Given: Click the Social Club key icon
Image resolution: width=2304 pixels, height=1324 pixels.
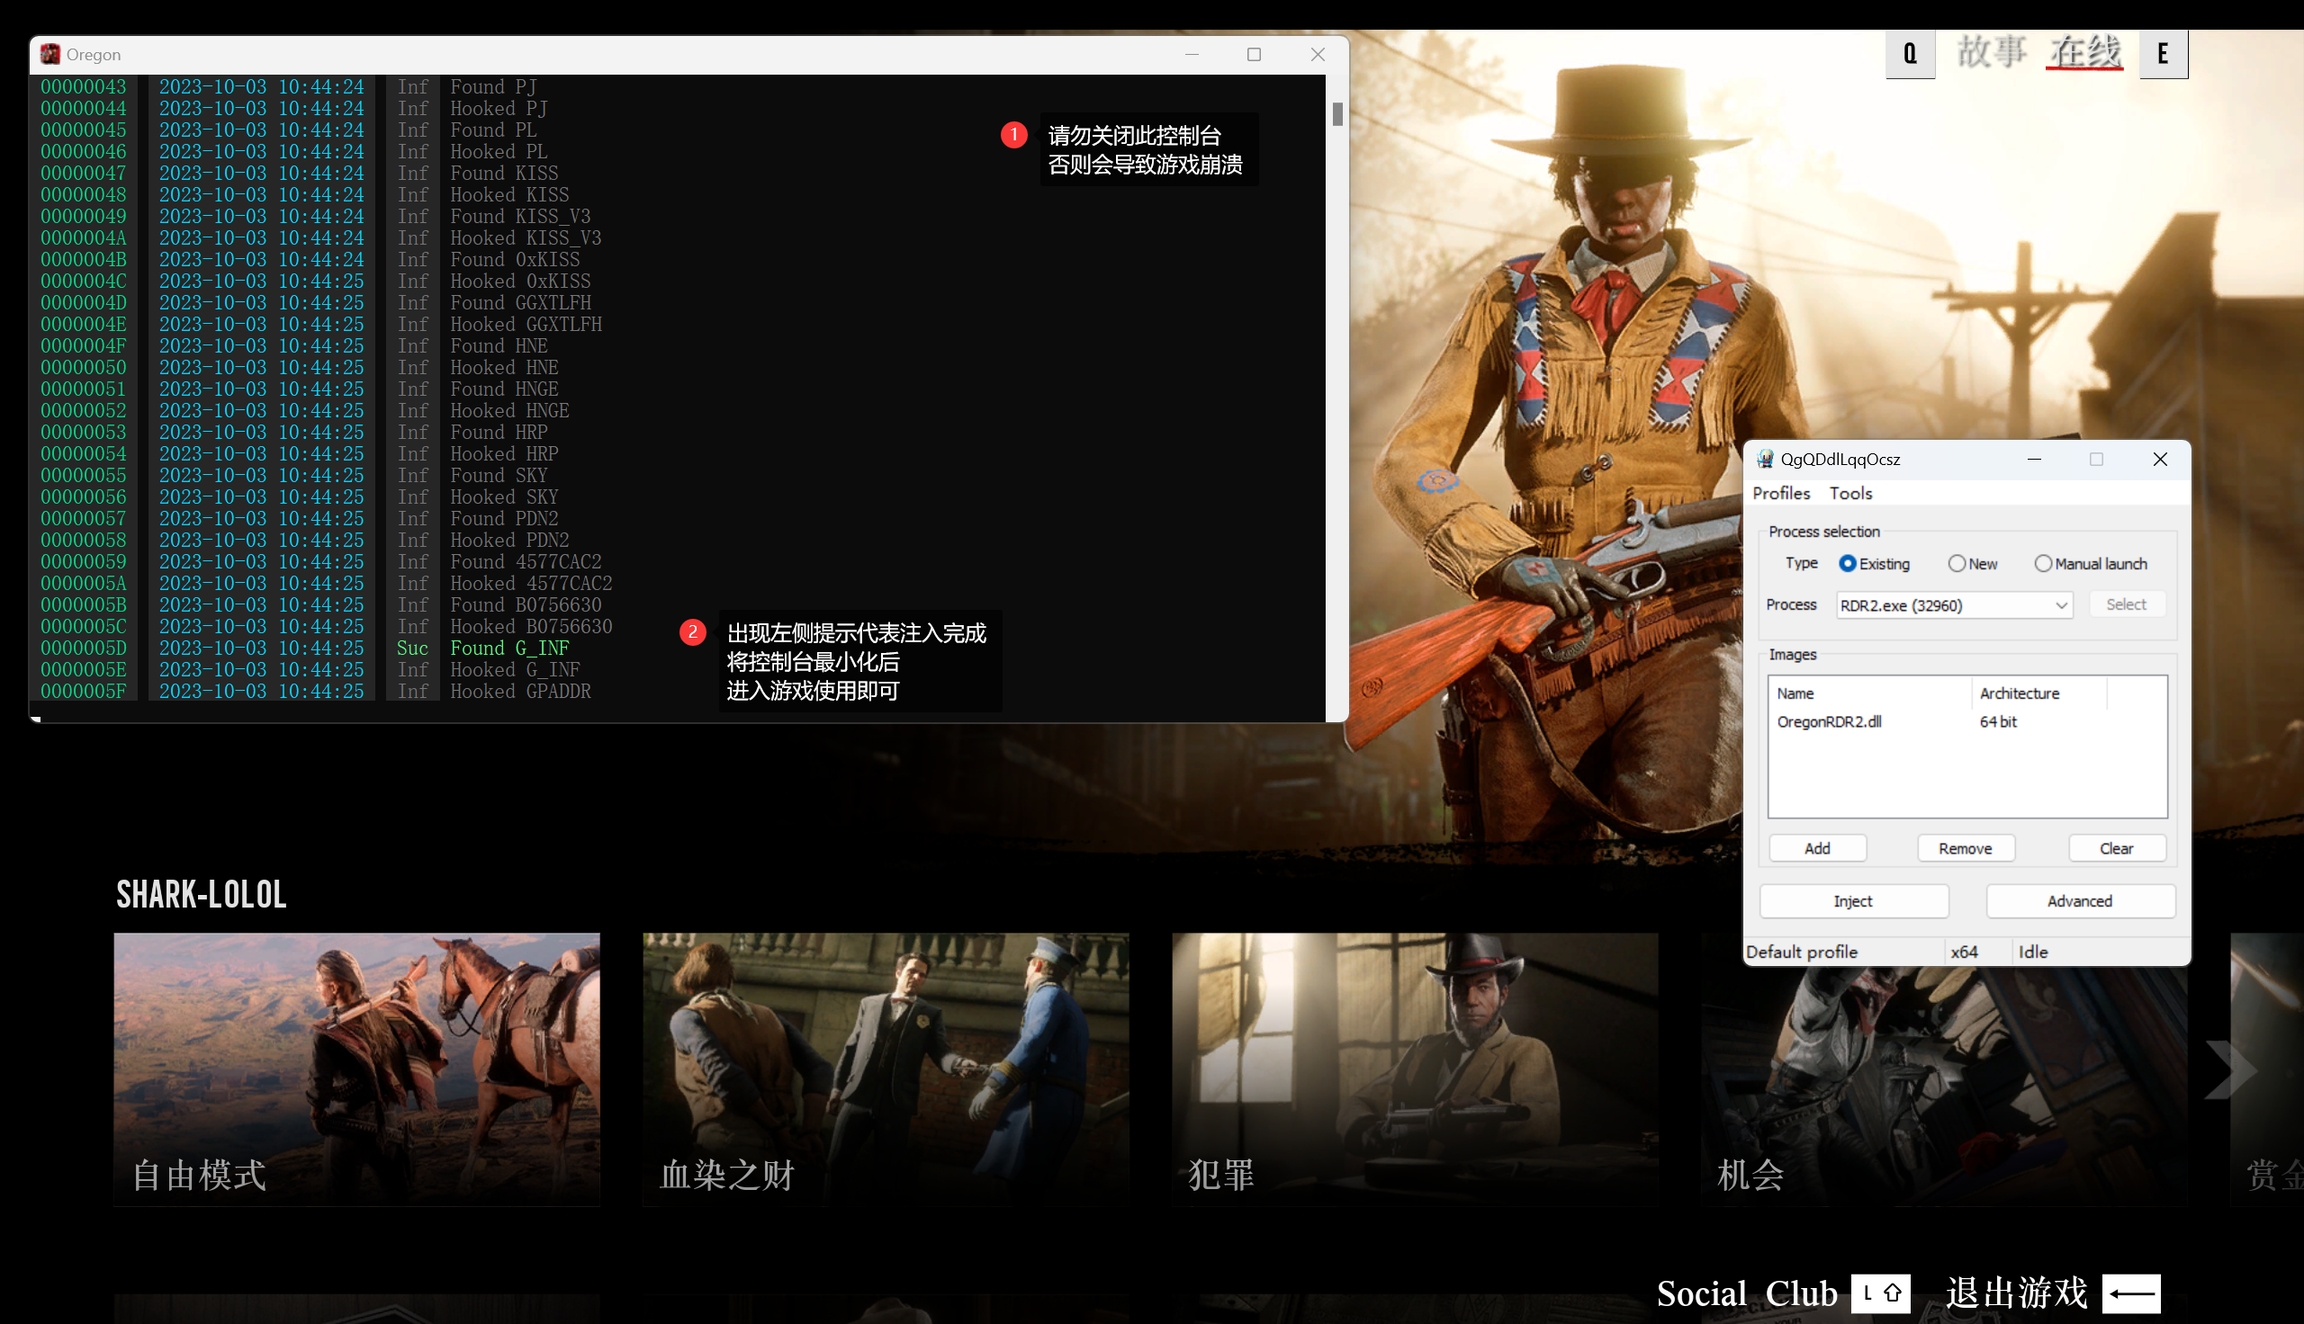Looking at the screenshot, I should 1881,1293.
